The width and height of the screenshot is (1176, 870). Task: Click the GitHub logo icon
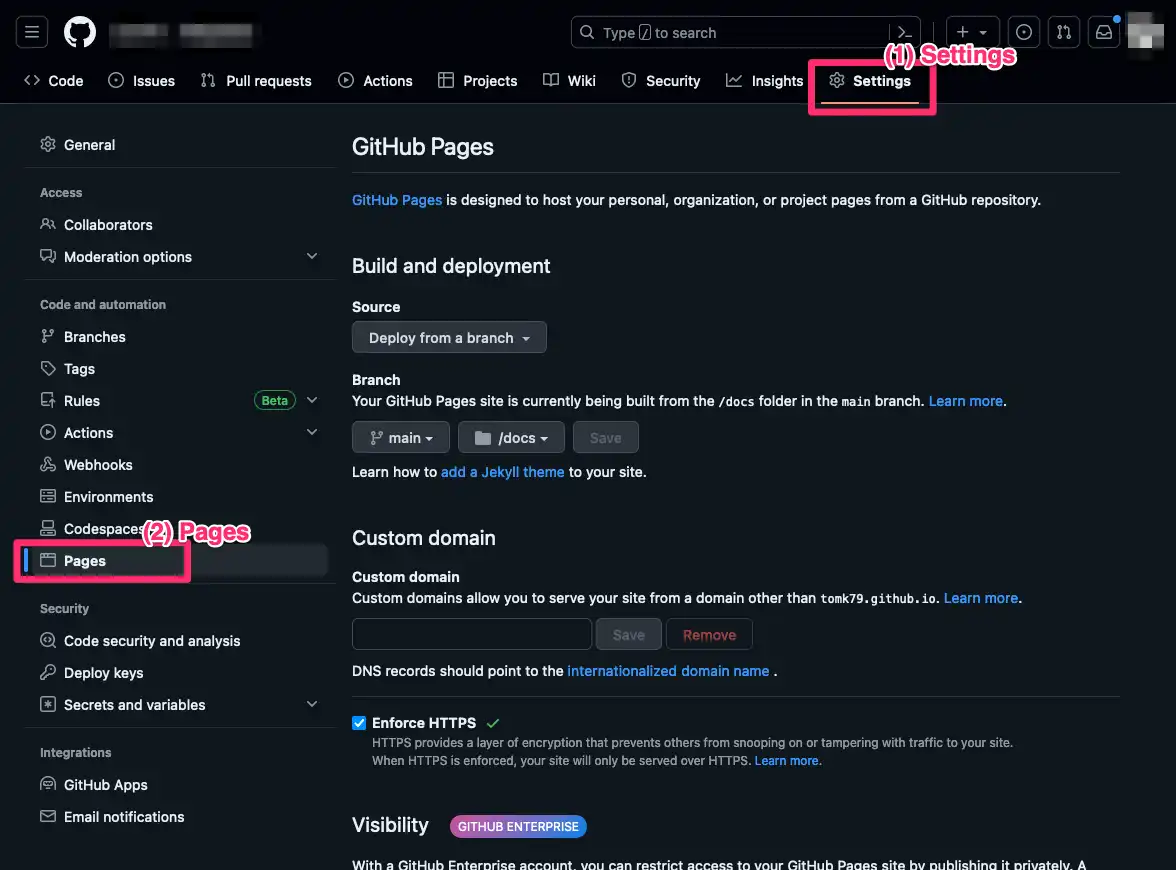tap(80, 32)
